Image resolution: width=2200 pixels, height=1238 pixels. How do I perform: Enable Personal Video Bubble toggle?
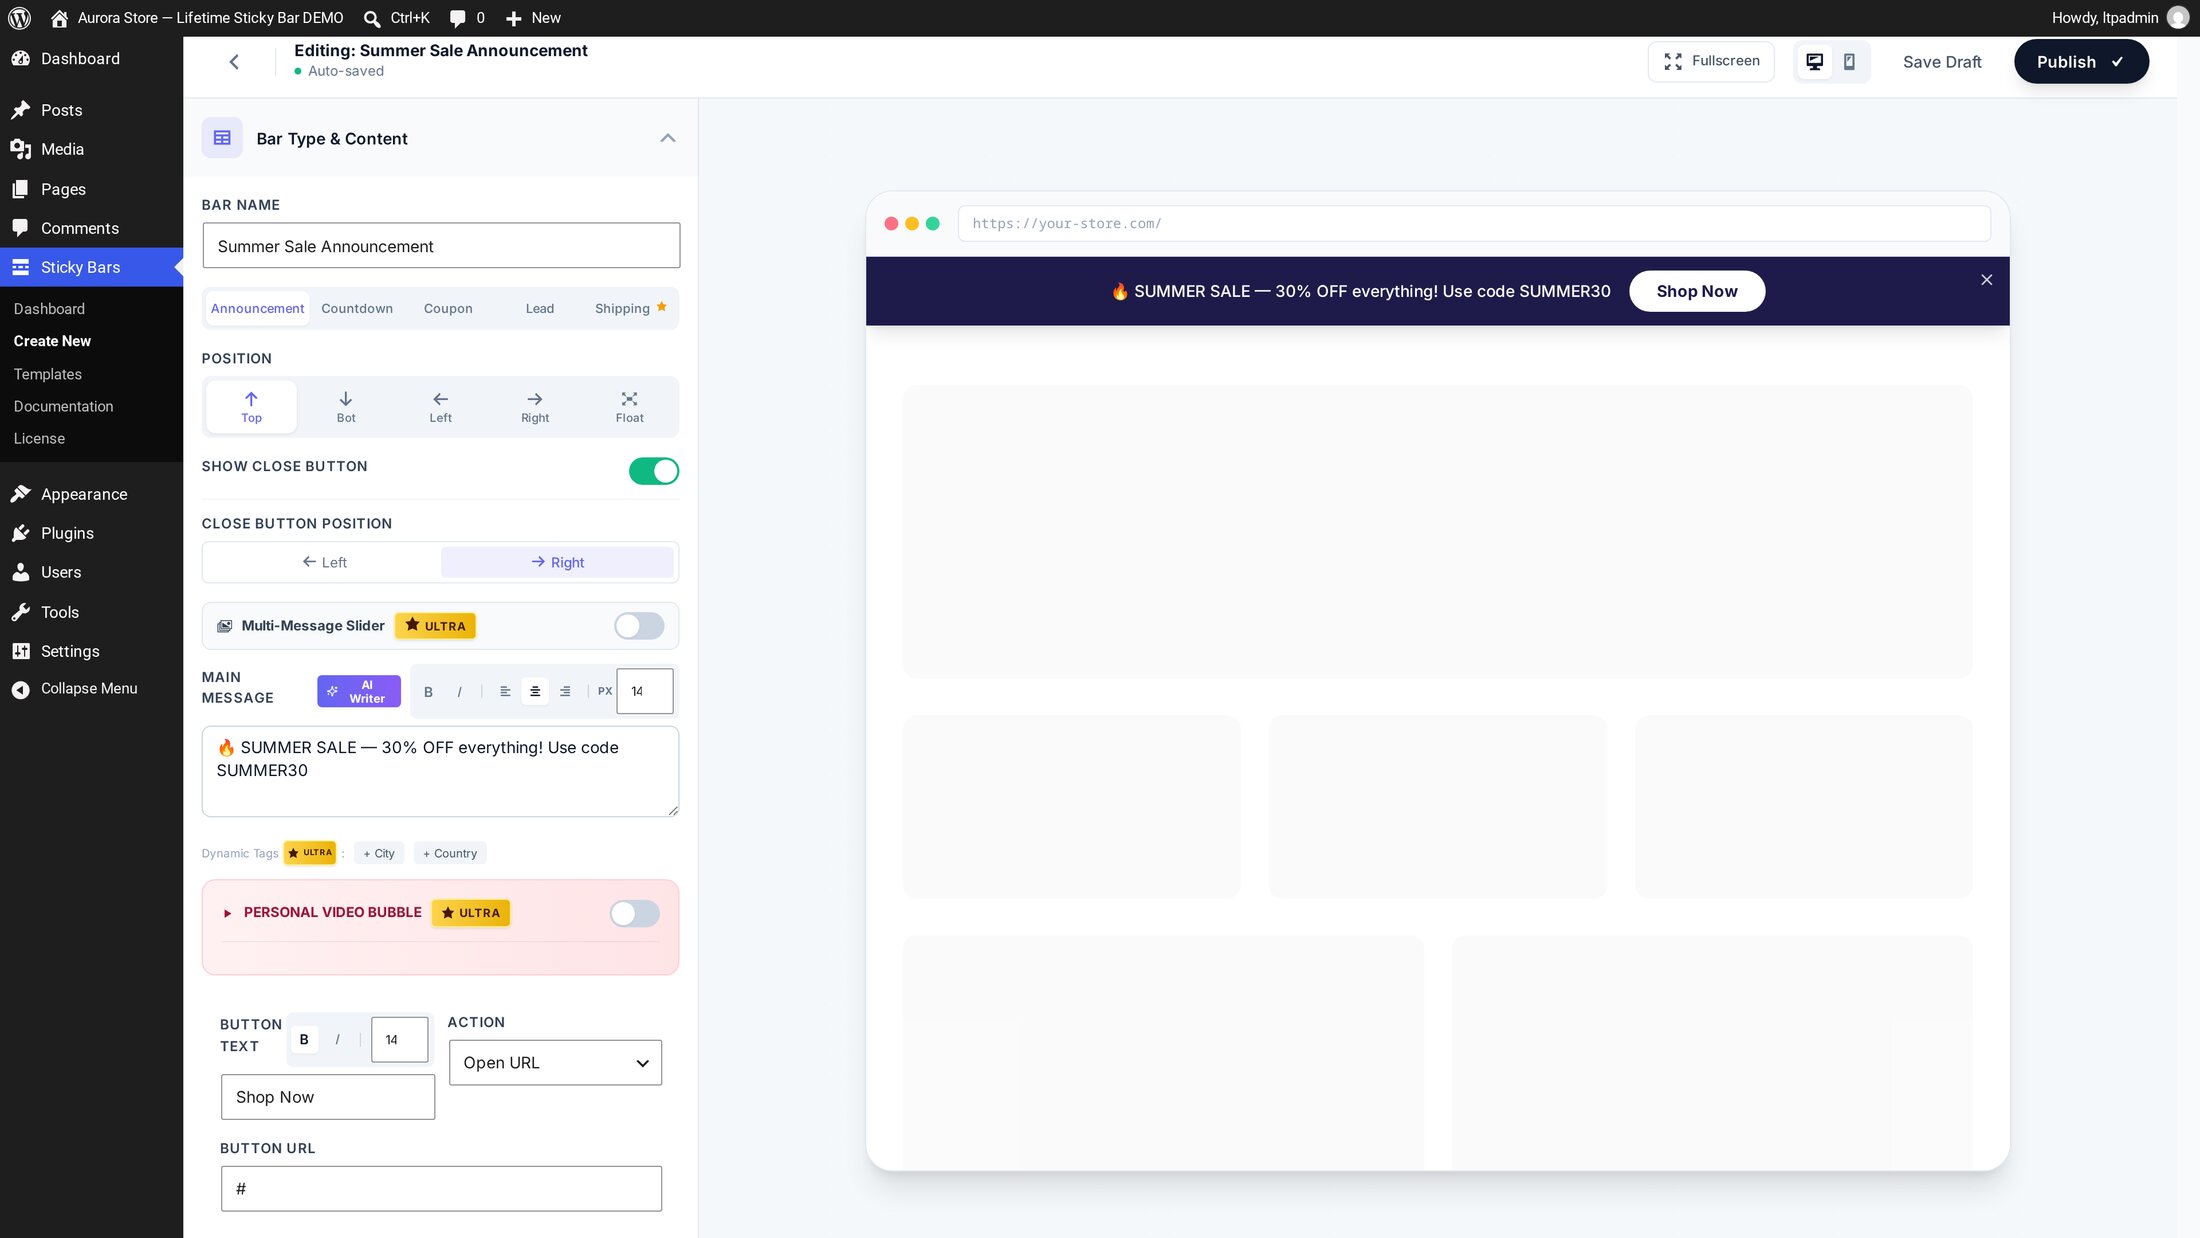coord(635,913)
